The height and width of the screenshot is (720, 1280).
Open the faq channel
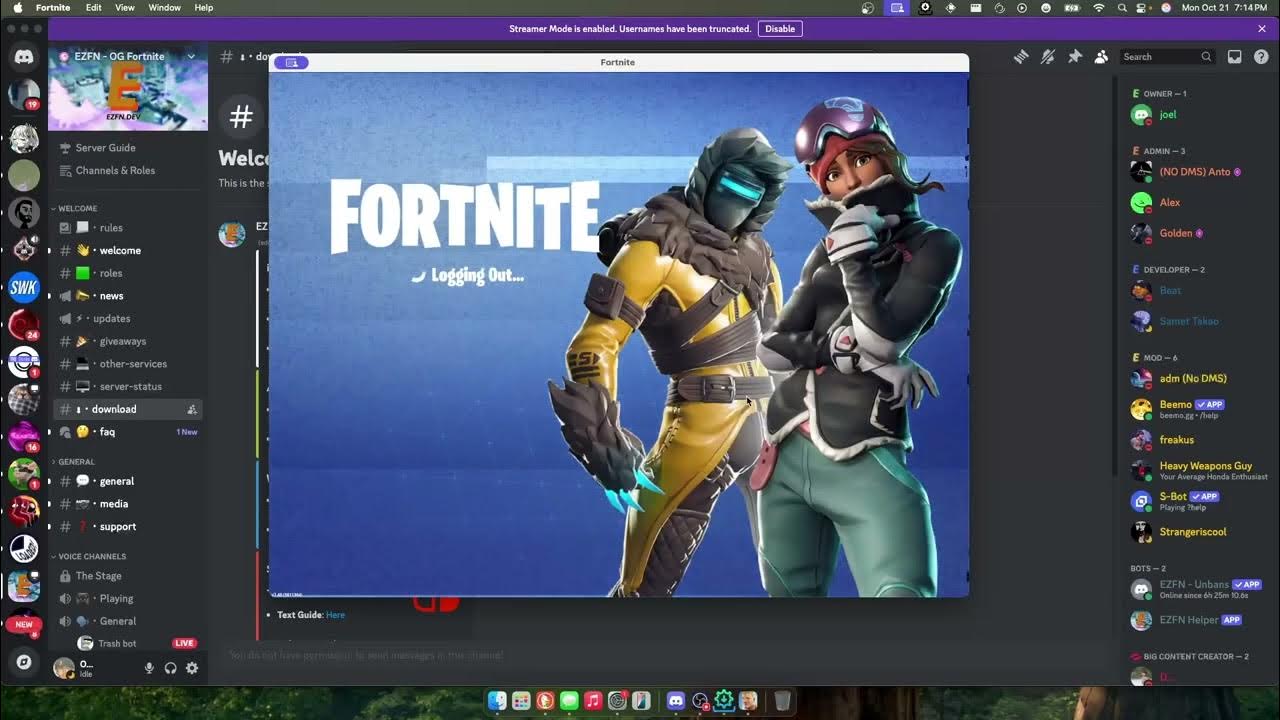pos(128,432)
